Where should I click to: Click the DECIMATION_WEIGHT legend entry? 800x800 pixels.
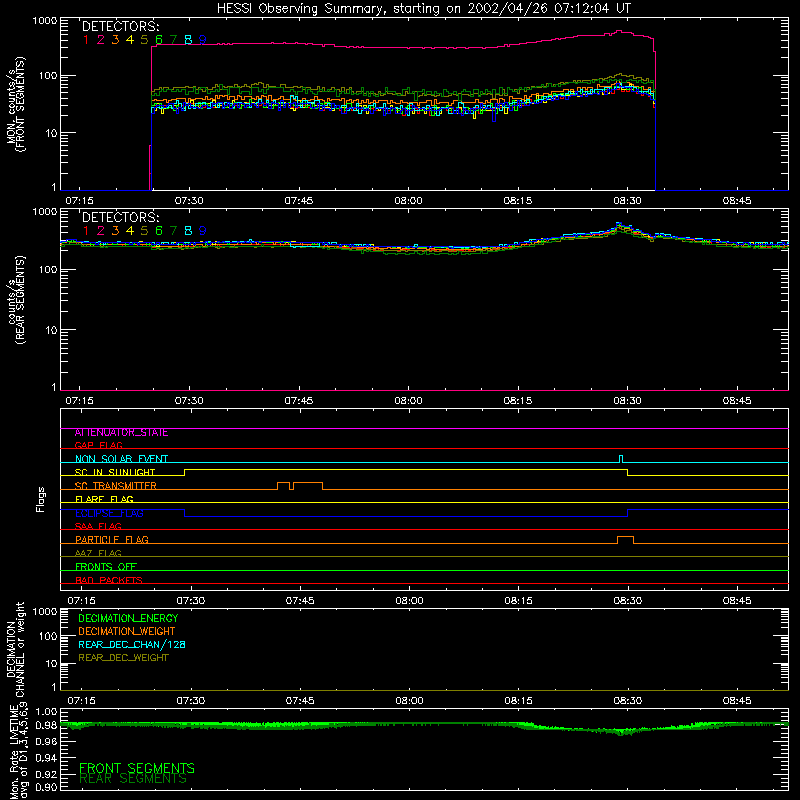127,632
